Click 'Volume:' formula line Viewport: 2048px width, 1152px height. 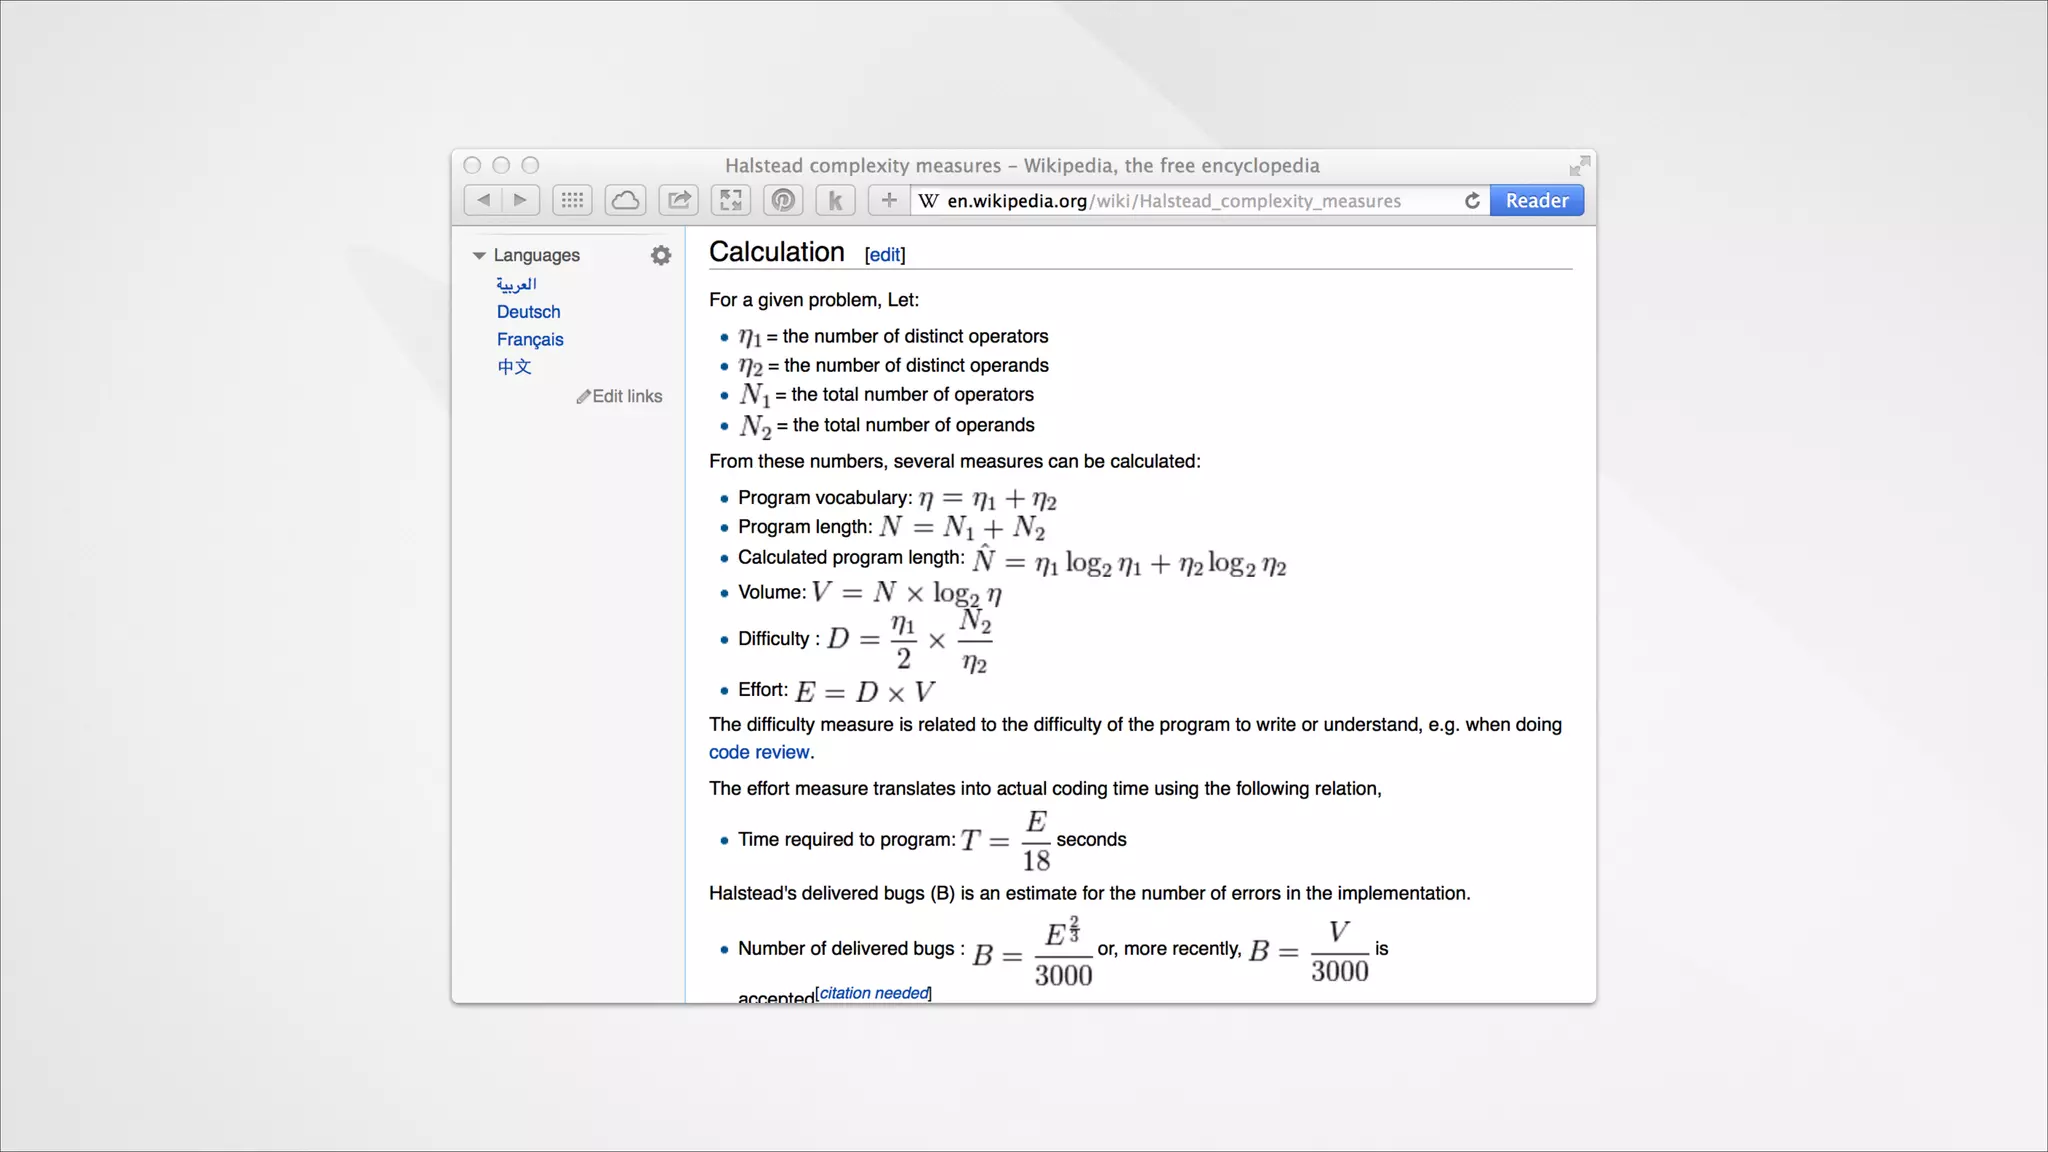coord(870,592)
